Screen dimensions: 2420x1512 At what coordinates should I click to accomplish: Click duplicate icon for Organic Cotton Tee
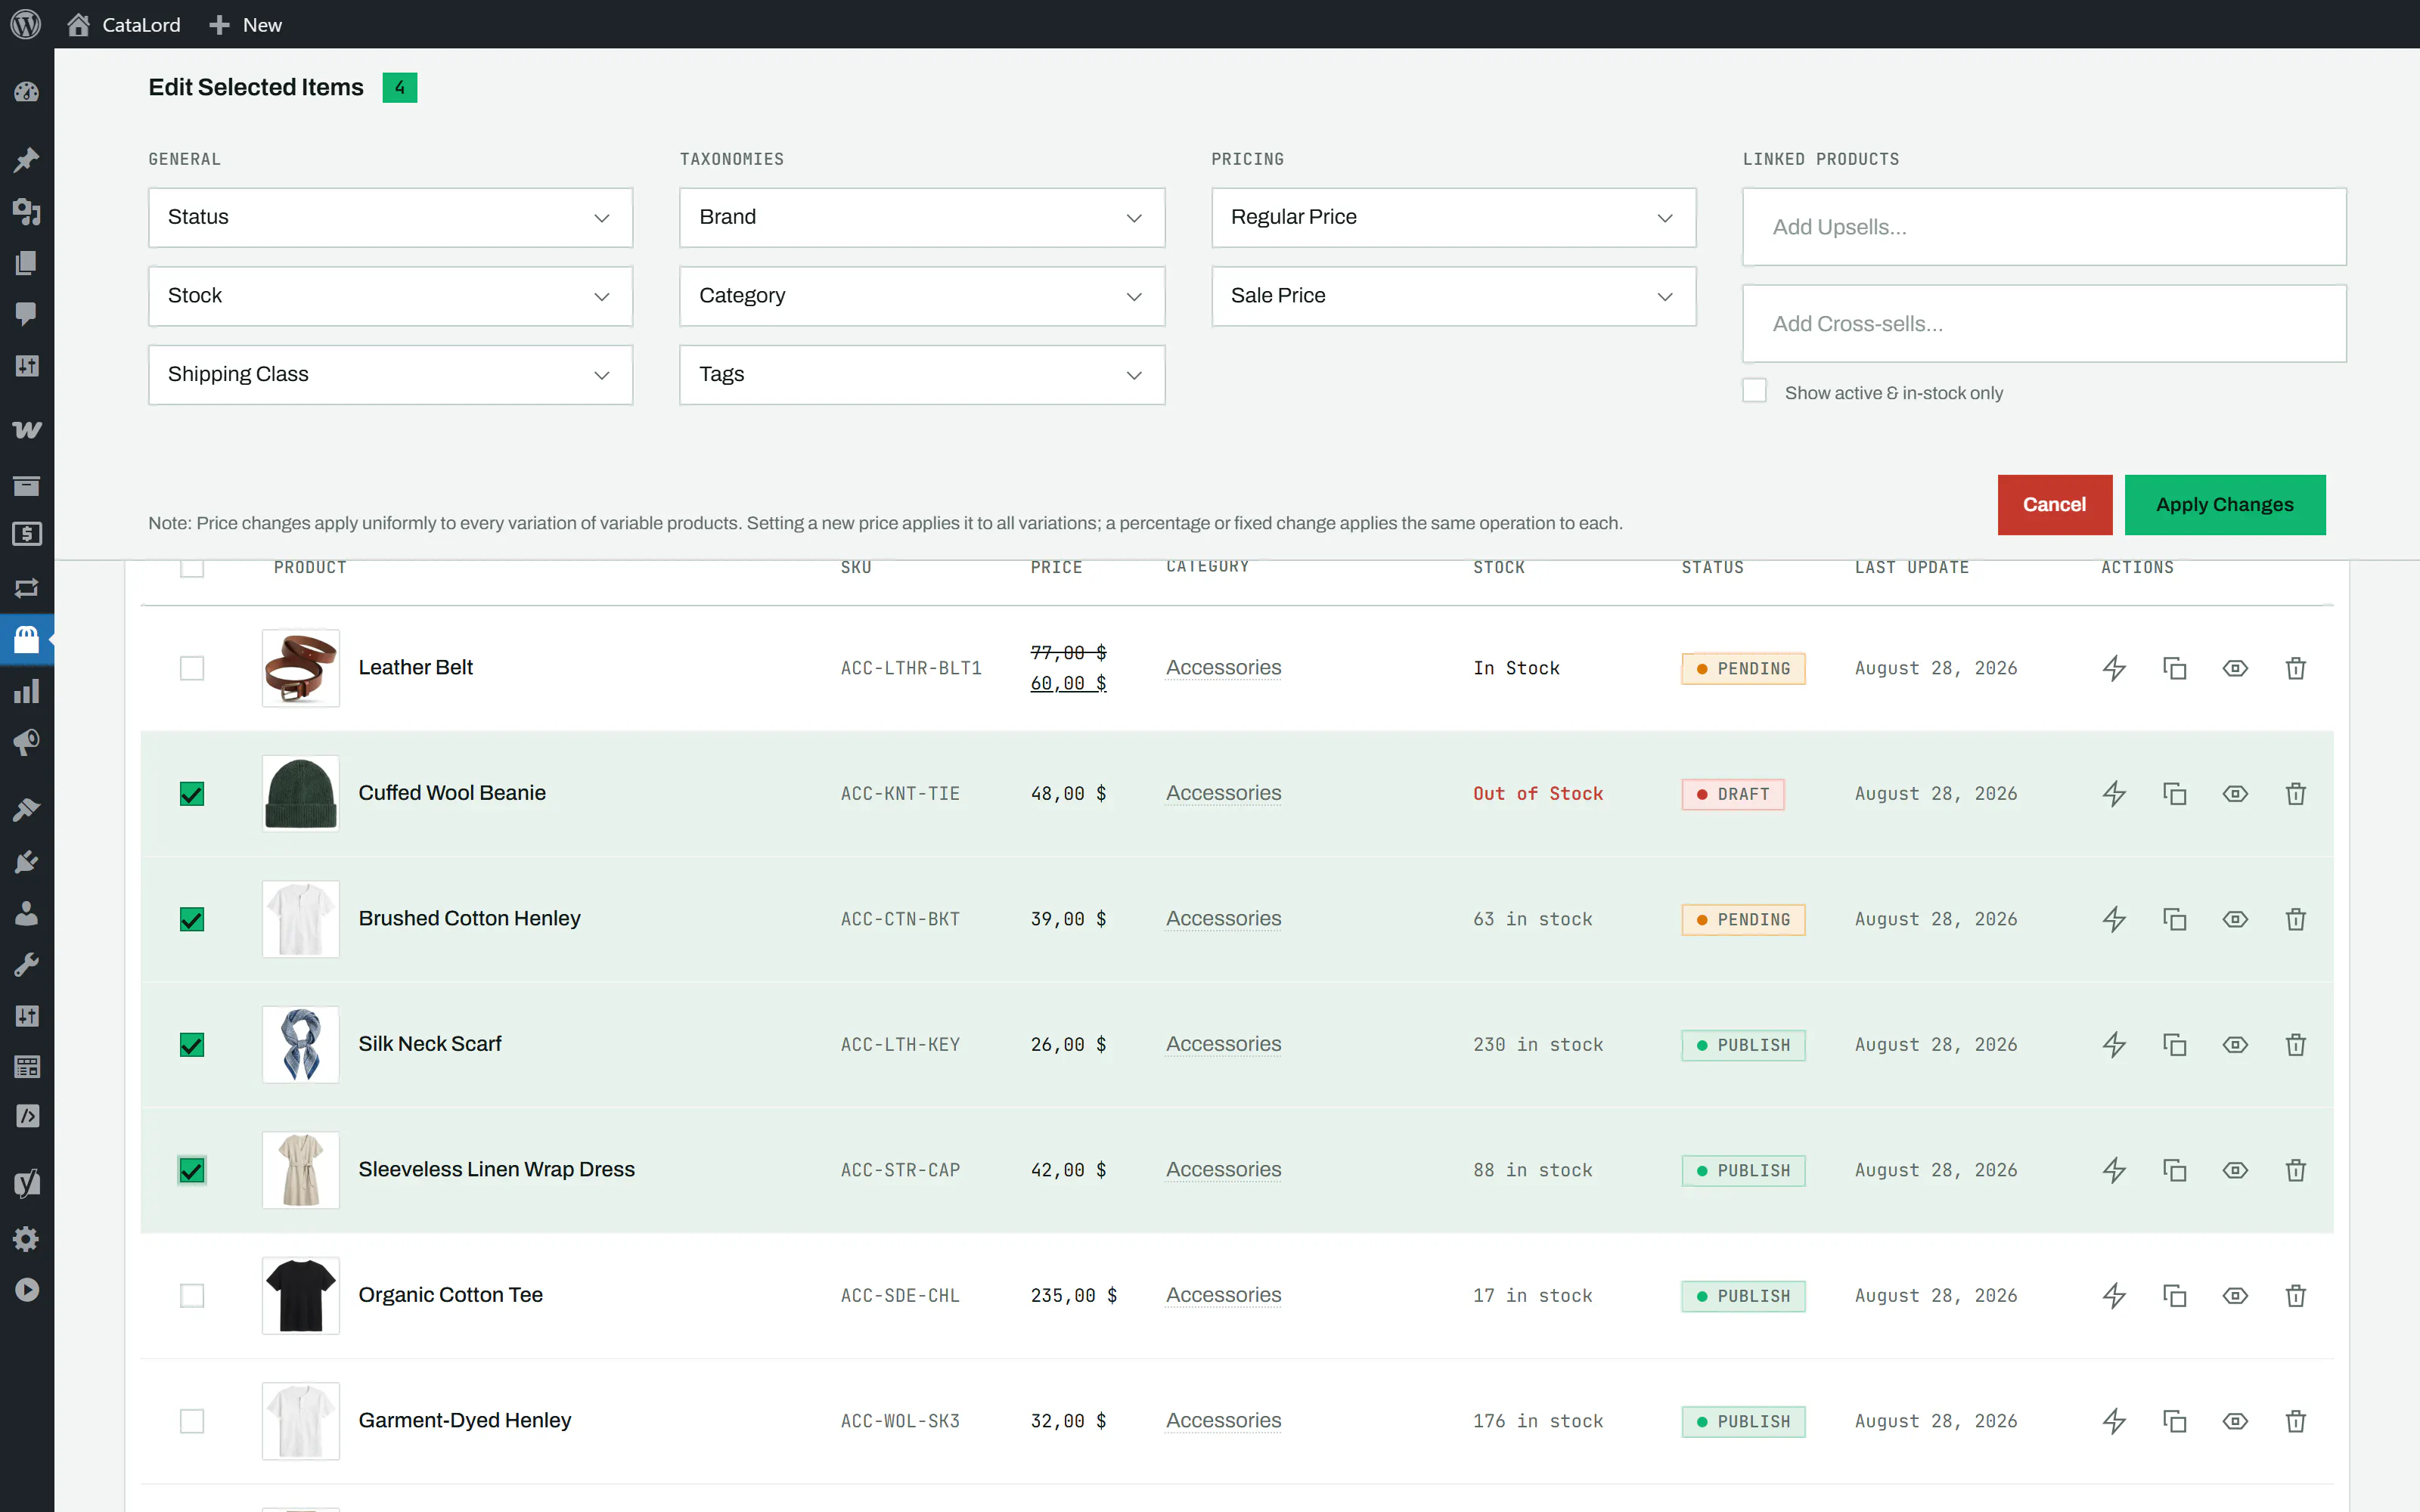point(2174,1296)
